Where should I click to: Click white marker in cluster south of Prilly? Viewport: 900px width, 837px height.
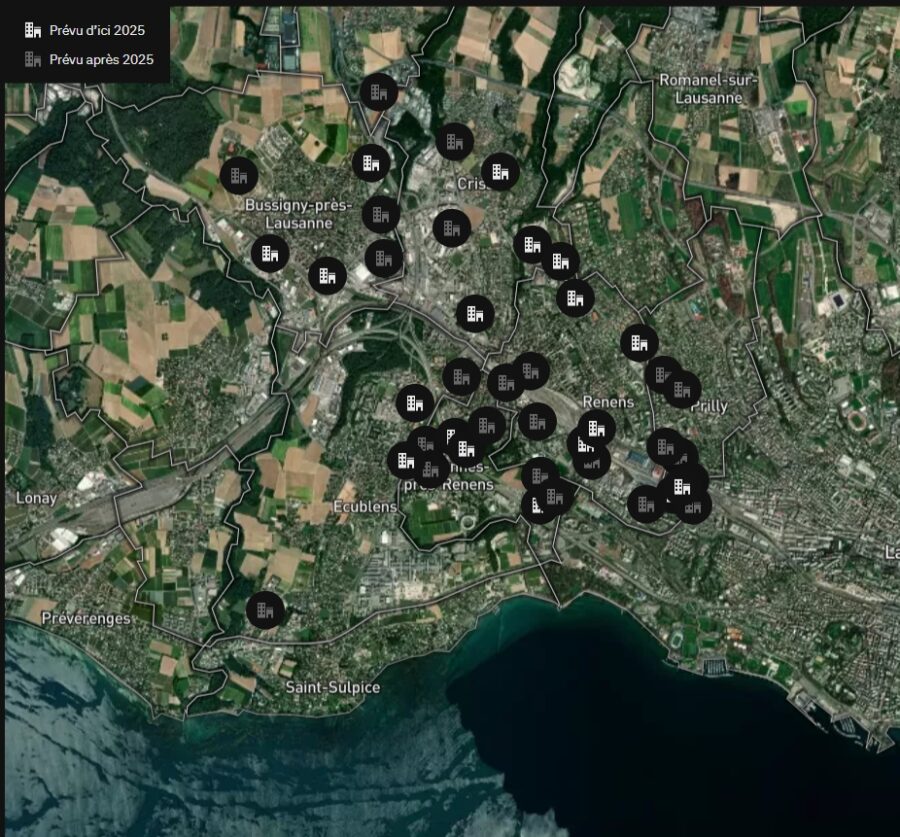(682, 486)
